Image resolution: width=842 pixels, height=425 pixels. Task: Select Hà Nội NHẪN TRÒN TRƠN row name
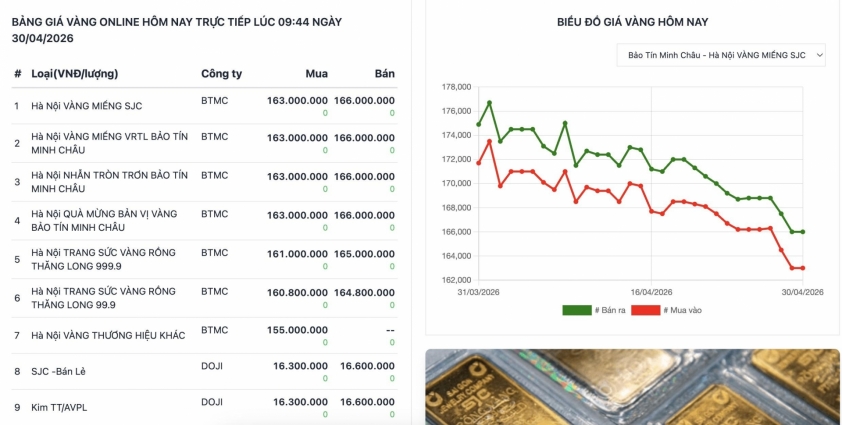click(109, 182)
